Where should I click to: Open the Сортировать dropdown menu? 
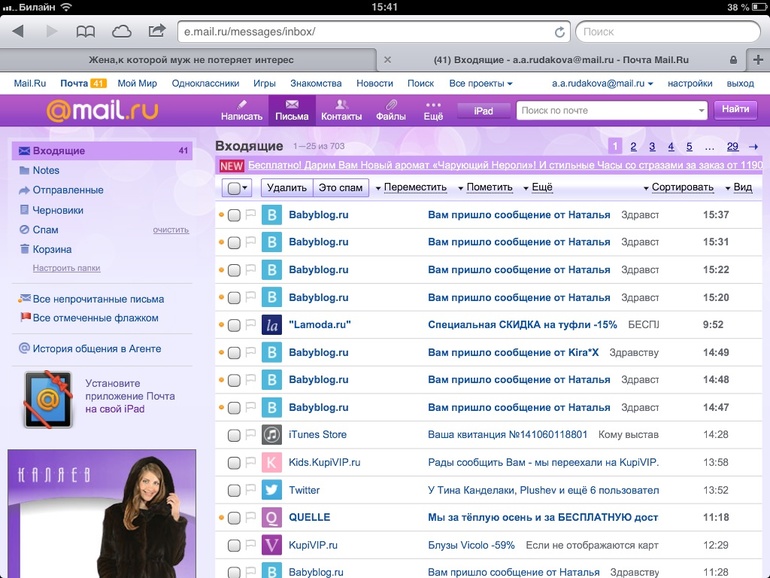click(681, 187)
